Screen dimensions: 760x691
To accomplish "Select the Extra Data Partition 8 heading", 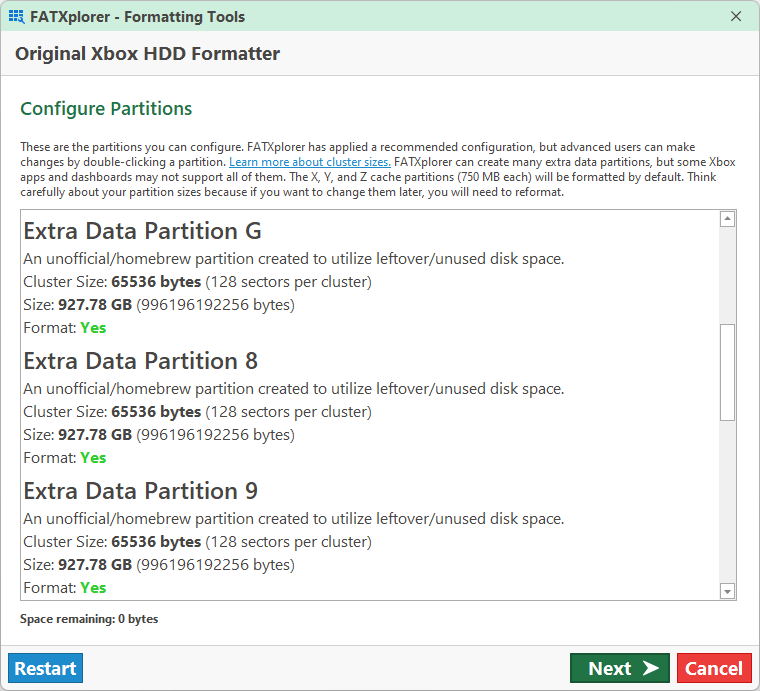I will (x=141, y=361).
